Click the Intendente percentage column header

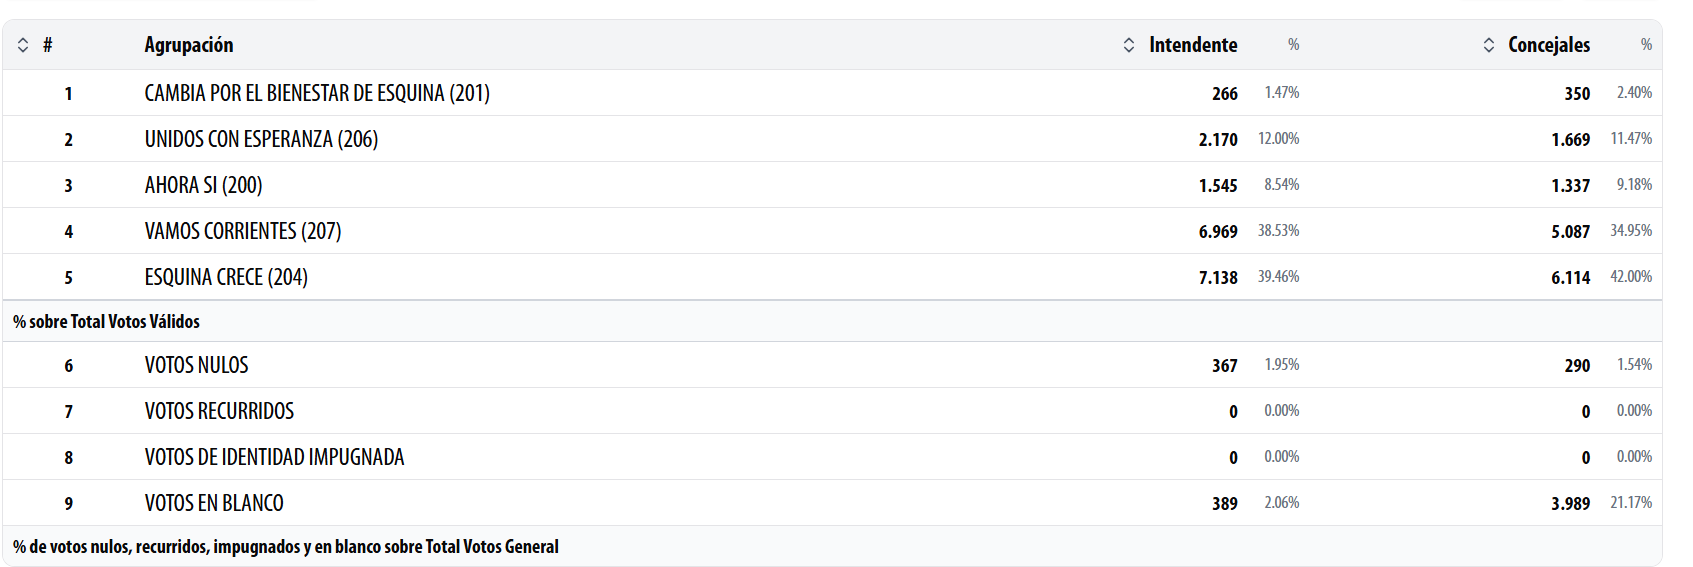coord(1293,45)
